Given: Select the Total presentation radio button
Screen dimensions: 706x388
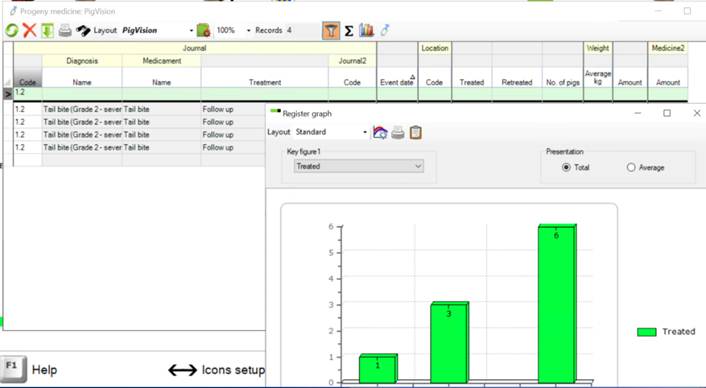Looking at the screenshot, I should pos(566,167).
